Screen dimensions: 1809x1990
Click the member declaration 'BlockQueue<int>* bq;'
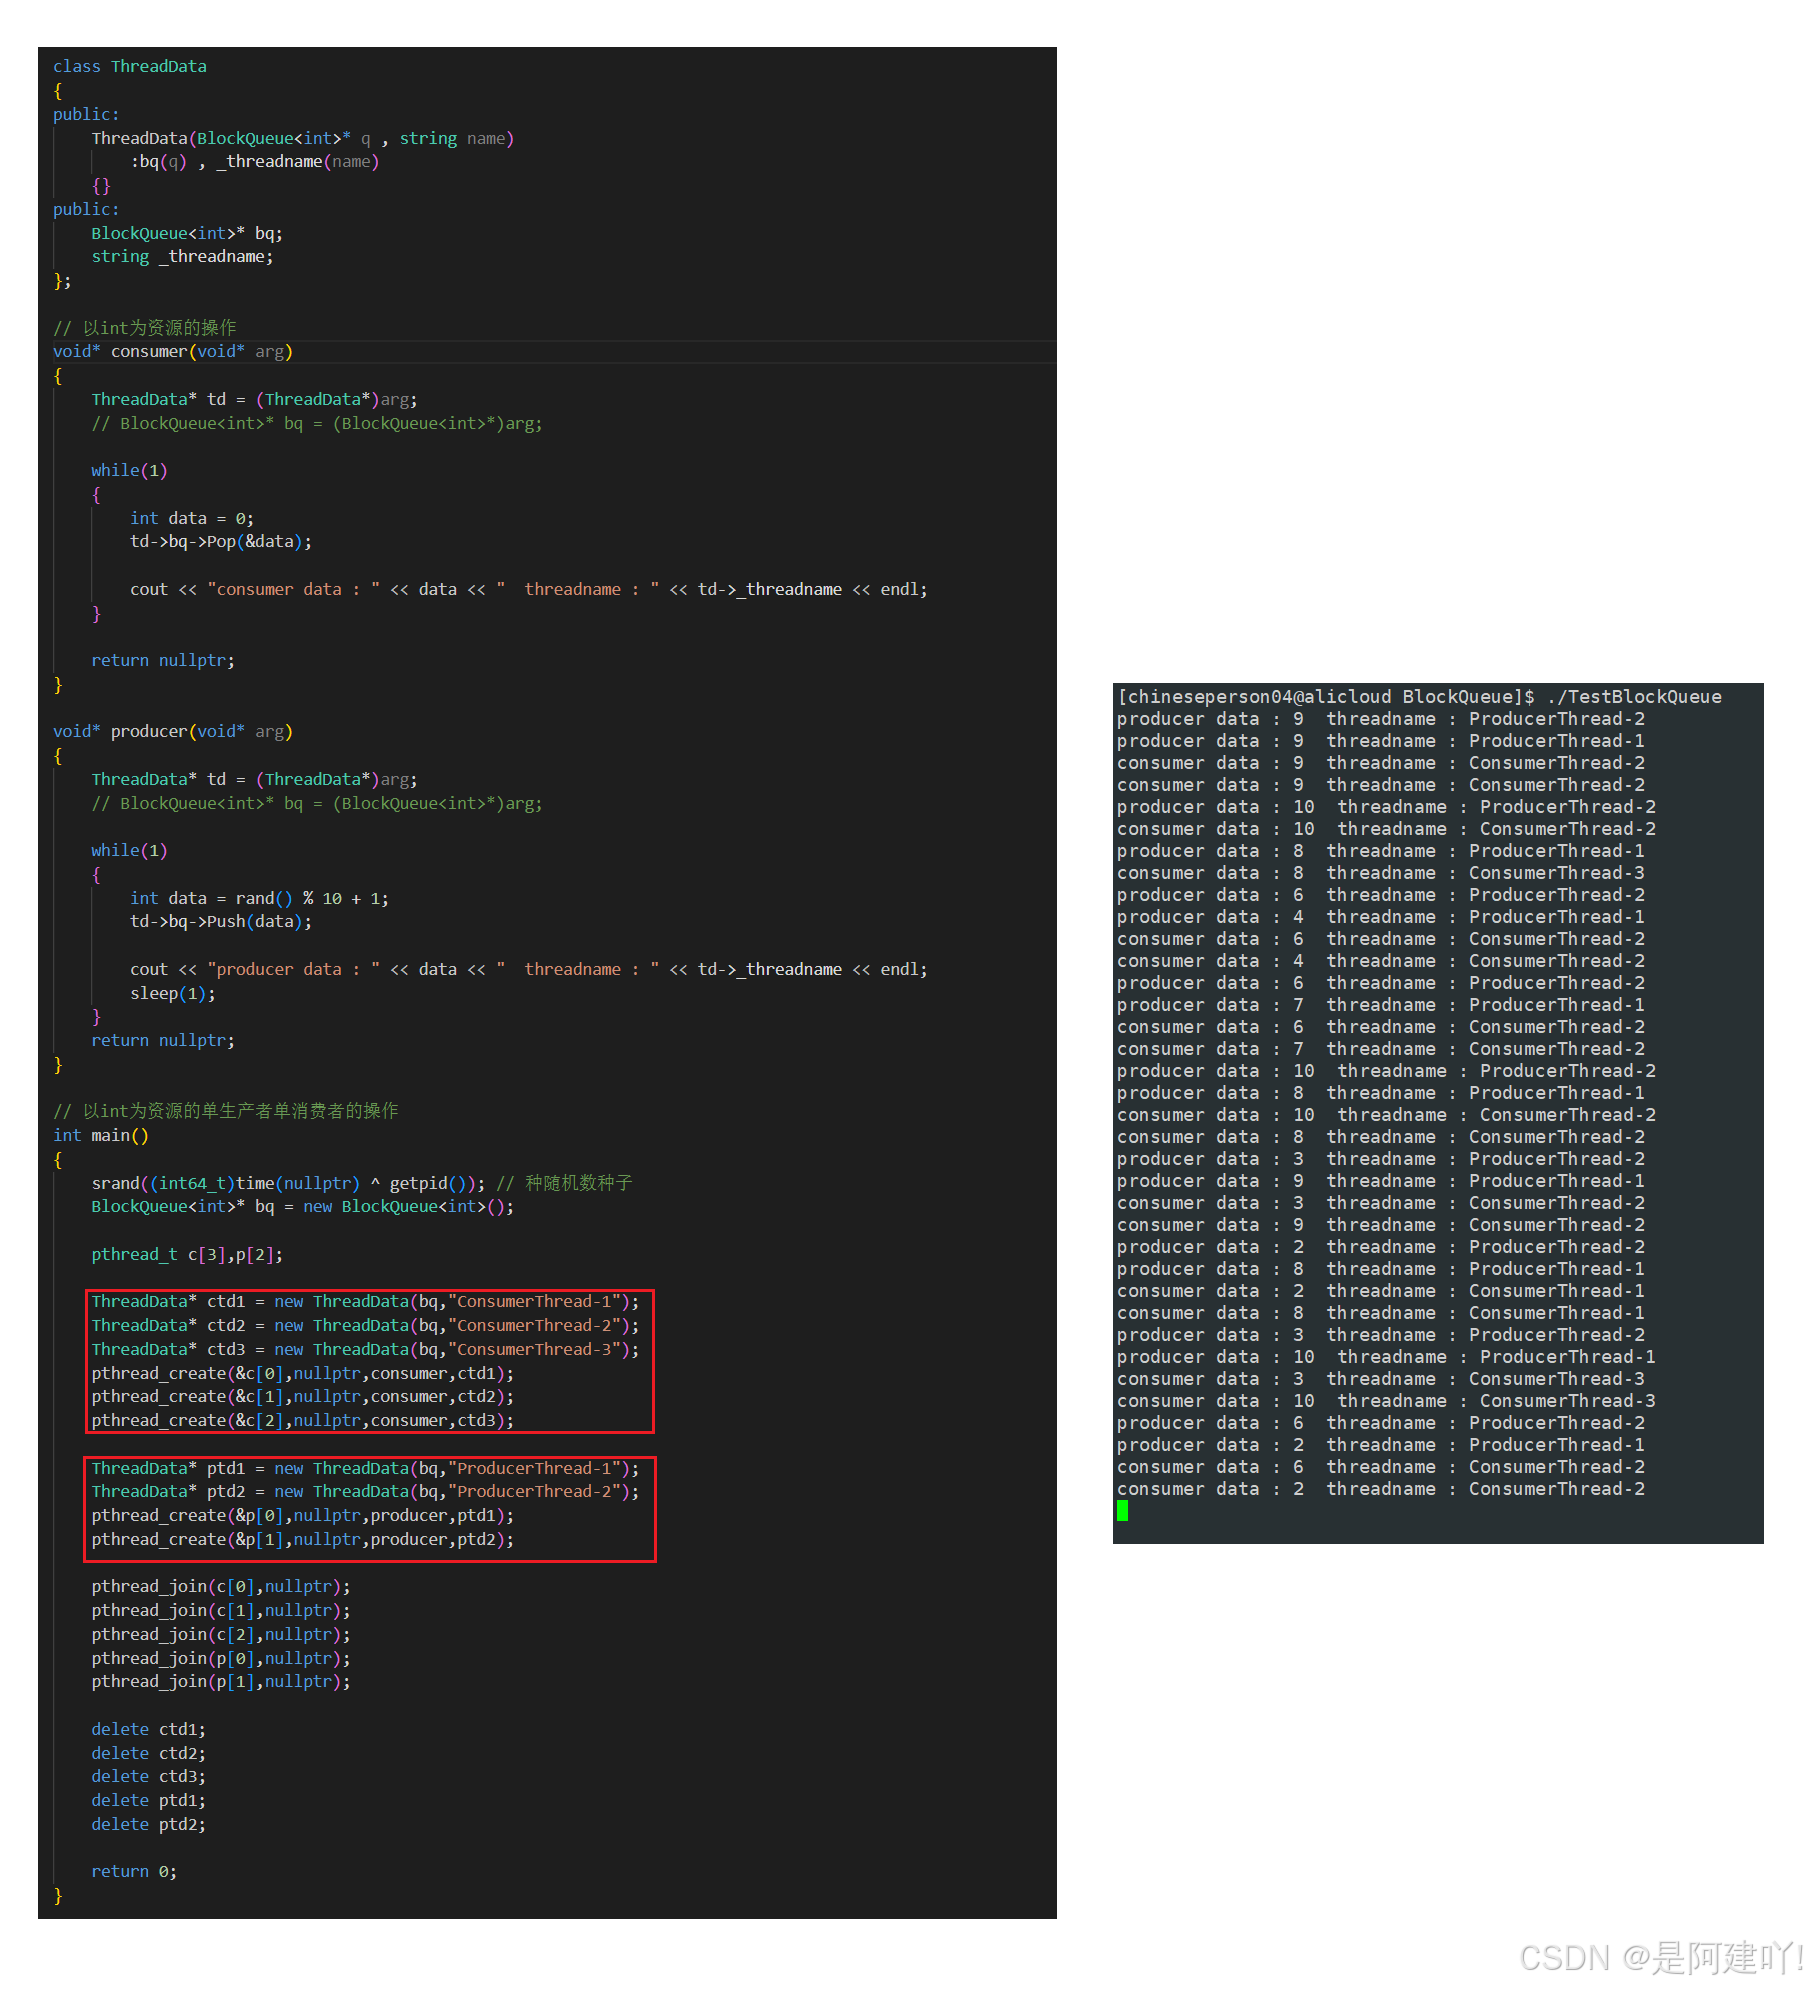tap(187, 233)
